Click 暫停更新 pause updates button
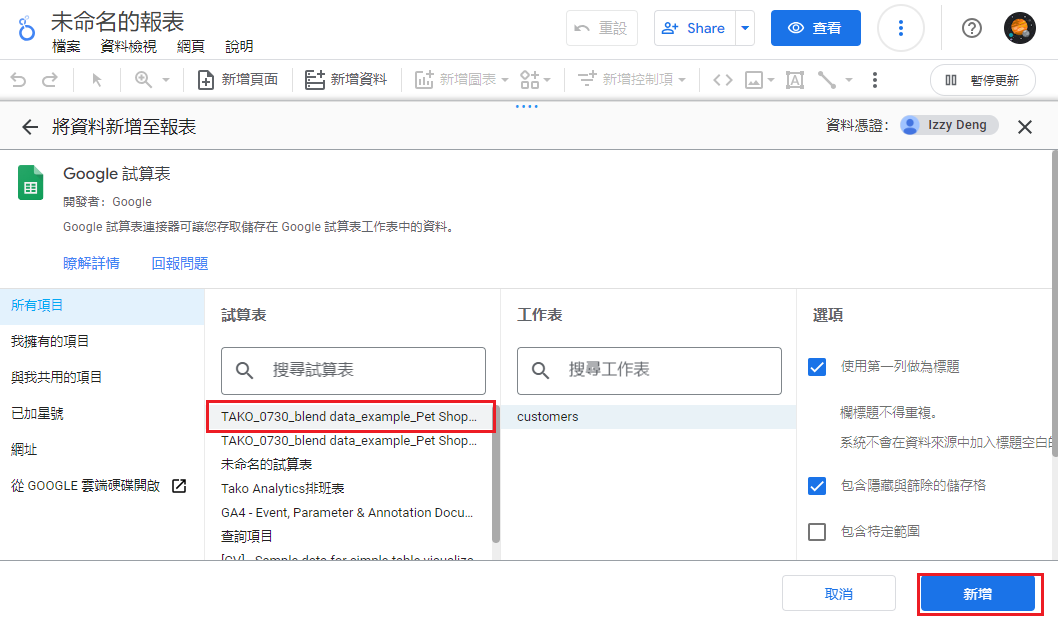The image size is (1058, 621). [x=982, y=80]
